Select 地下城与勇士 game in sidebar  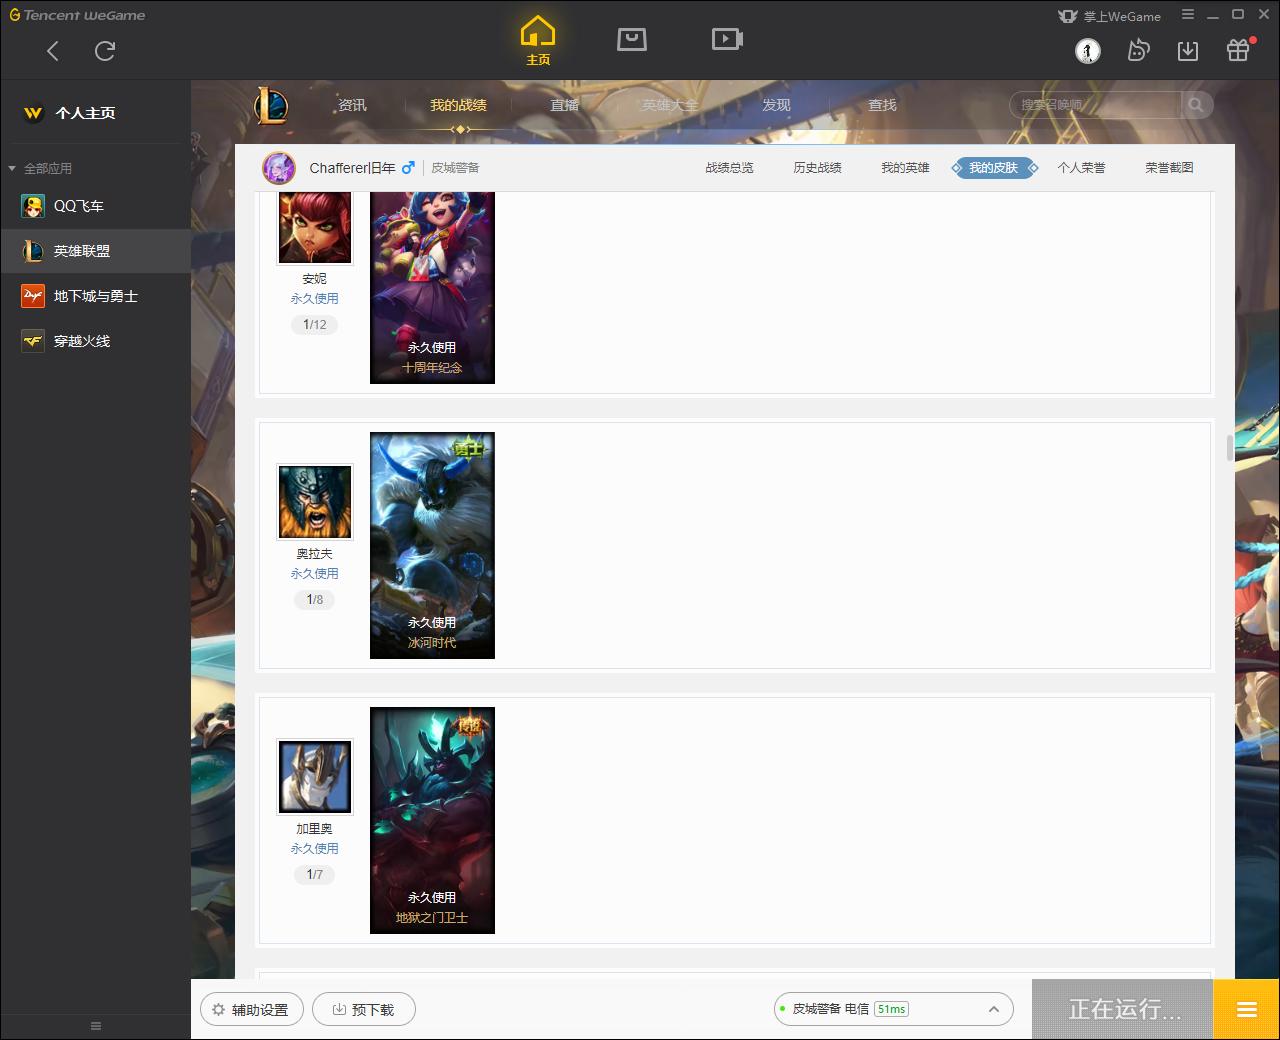(95, 296)
